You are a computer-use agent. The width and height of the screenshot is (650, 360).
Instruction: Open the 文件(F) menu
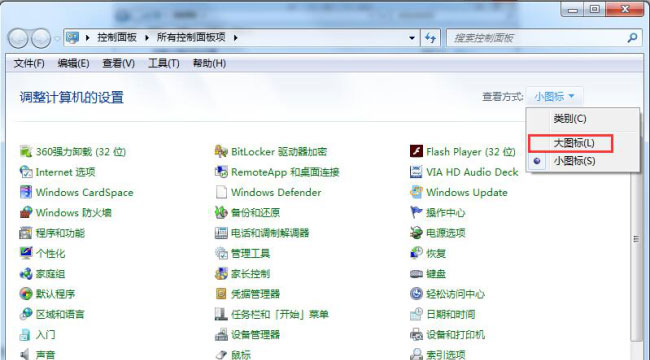tap(29, 63)
